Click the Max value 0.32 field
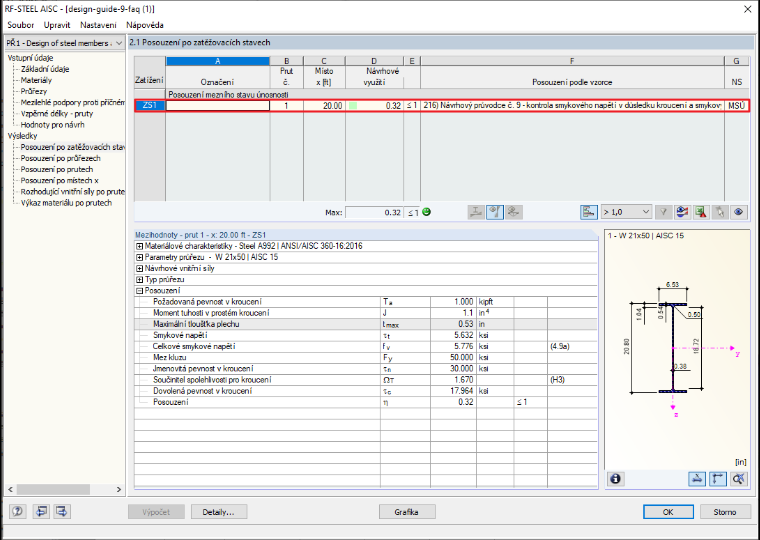 pyautogui.click(x=374, y=212)
